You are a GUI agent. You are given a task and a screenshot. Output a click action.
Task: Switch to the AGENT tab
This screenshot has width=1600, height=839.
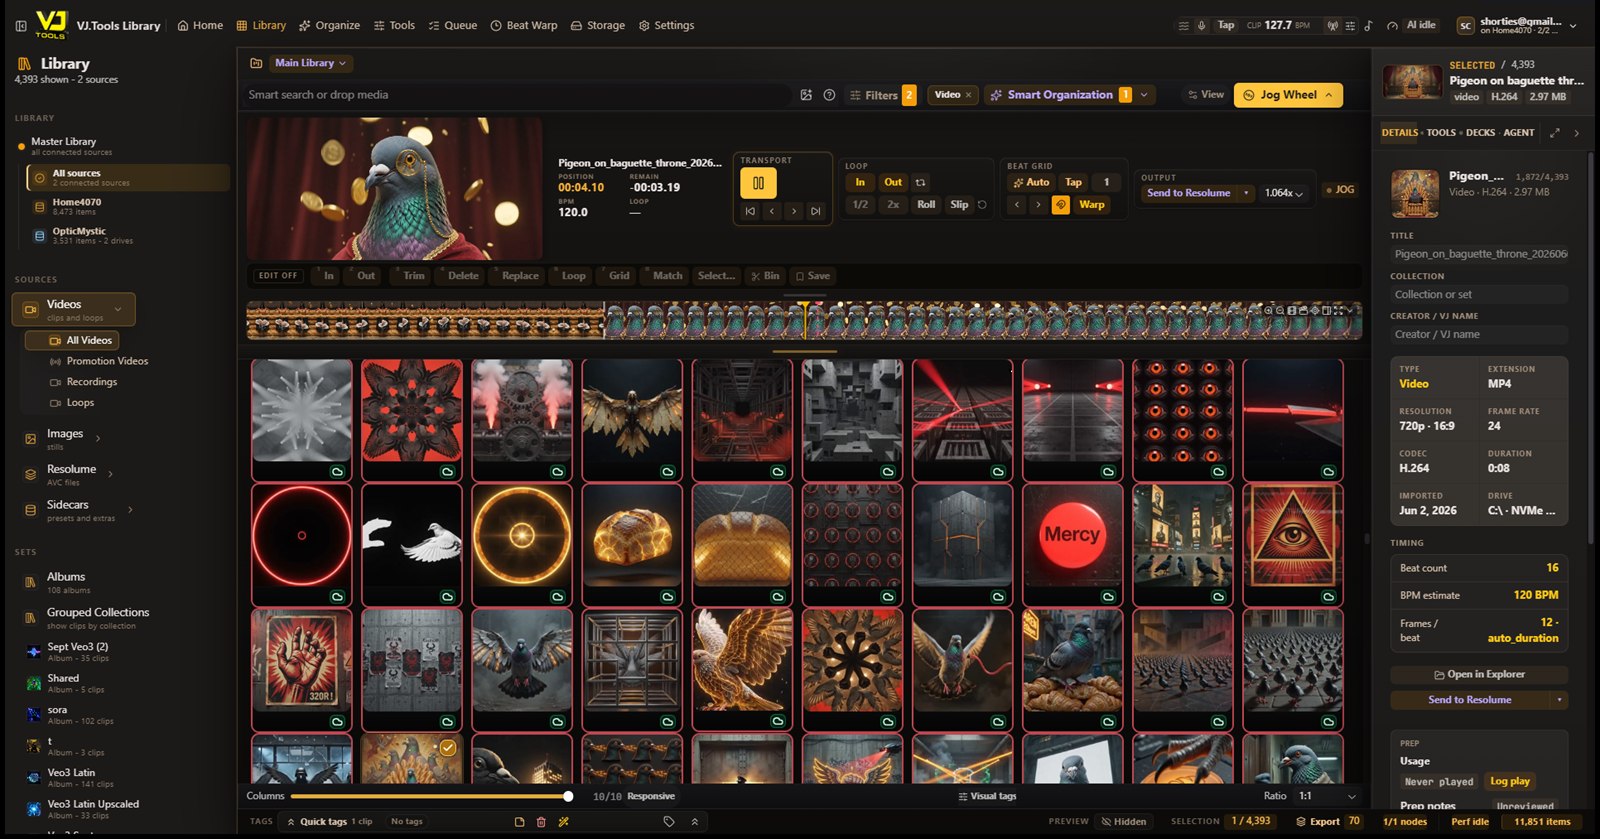tap(1518, 132)
